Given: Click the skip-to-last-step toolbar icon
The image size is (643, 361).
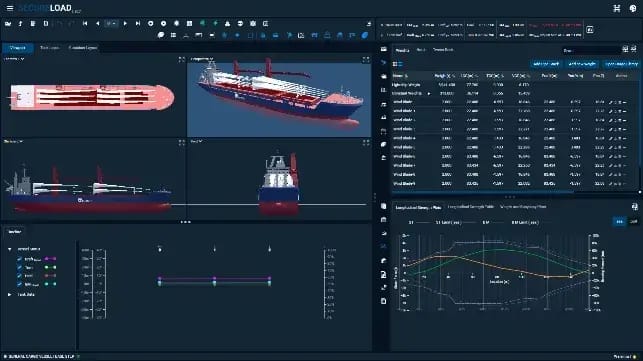Looking at the screenshot, I should [138, 24].
